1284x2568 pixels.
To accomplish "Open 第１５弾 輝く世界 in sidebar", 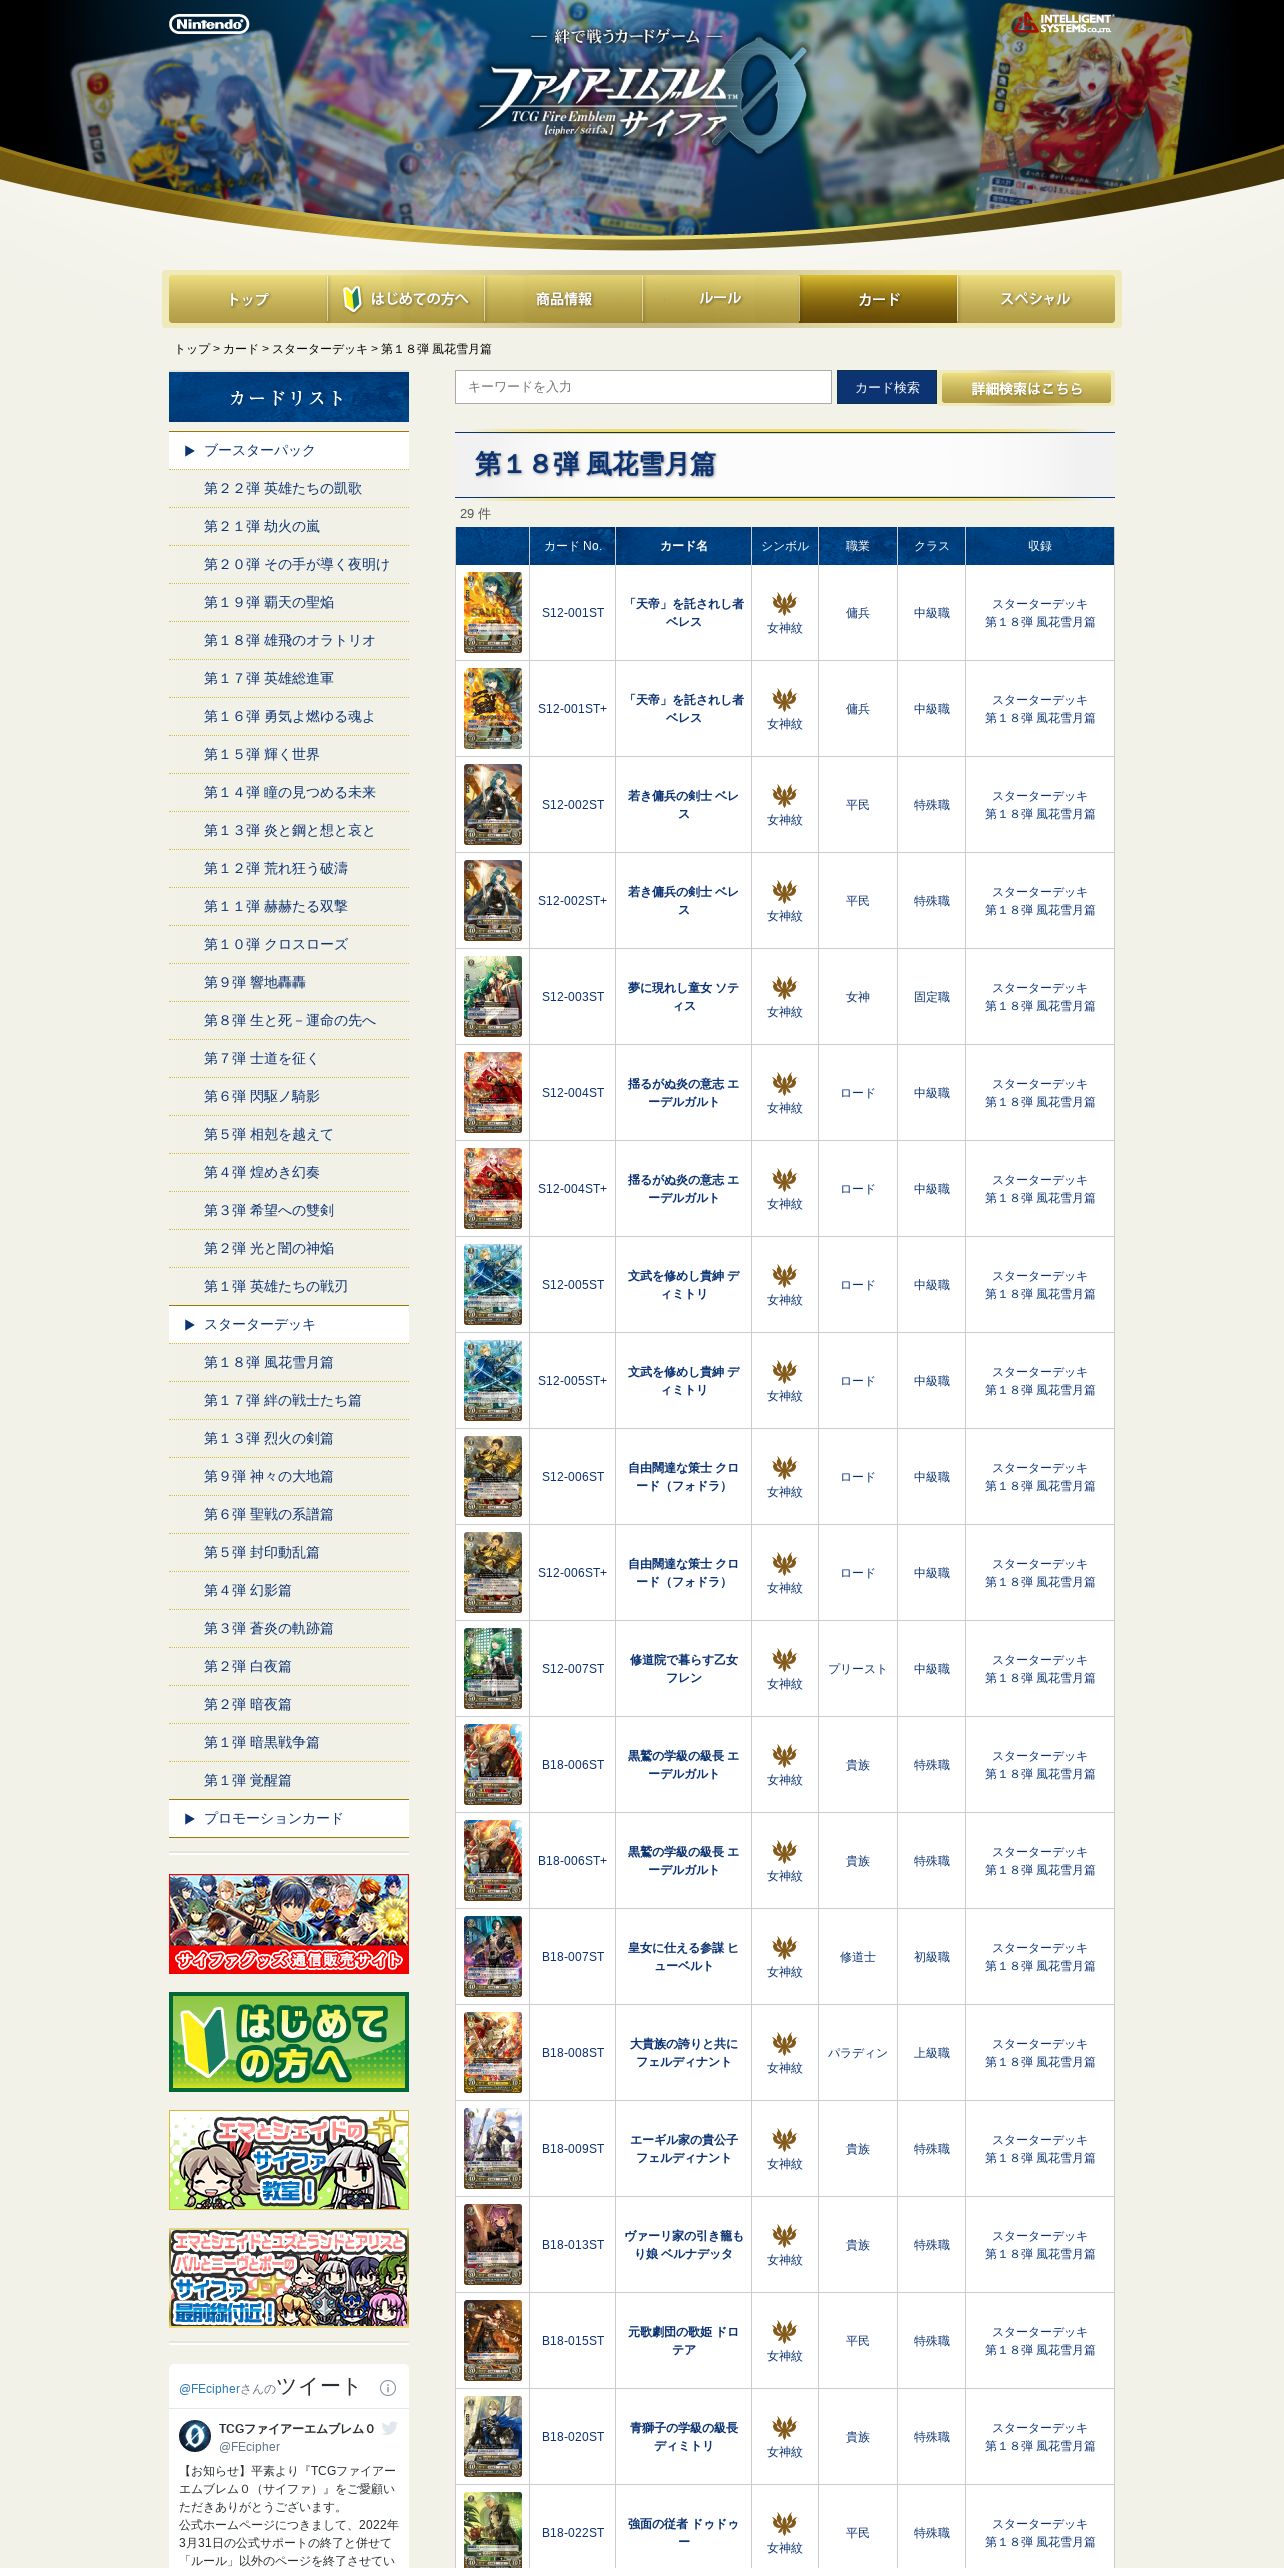I will (x=262, y=754).
